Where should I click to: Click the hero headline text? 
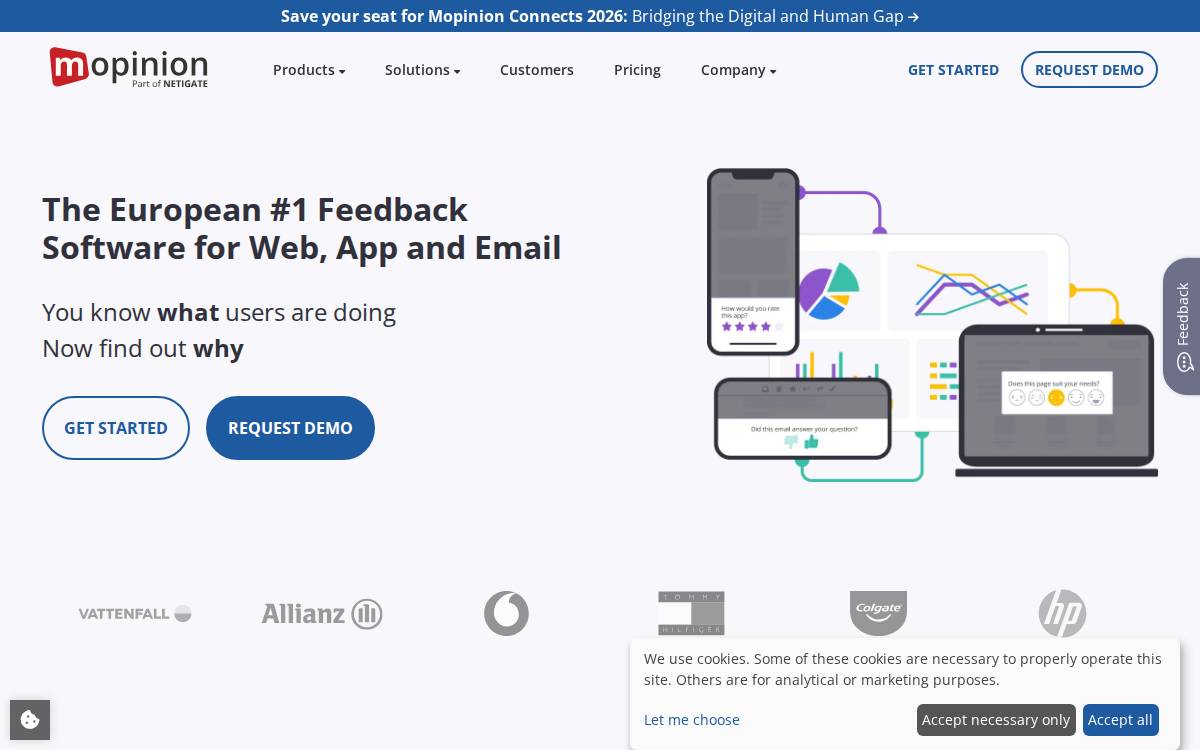point(302,228)
